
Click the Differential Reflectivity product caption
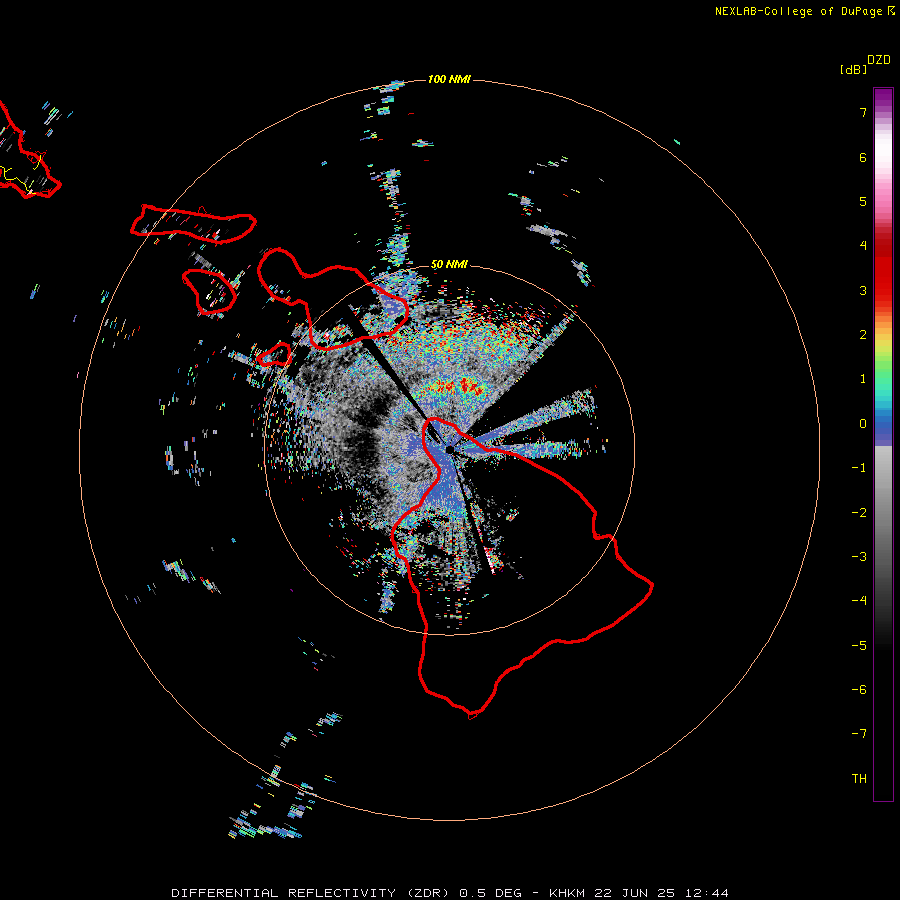pos(450,893)
